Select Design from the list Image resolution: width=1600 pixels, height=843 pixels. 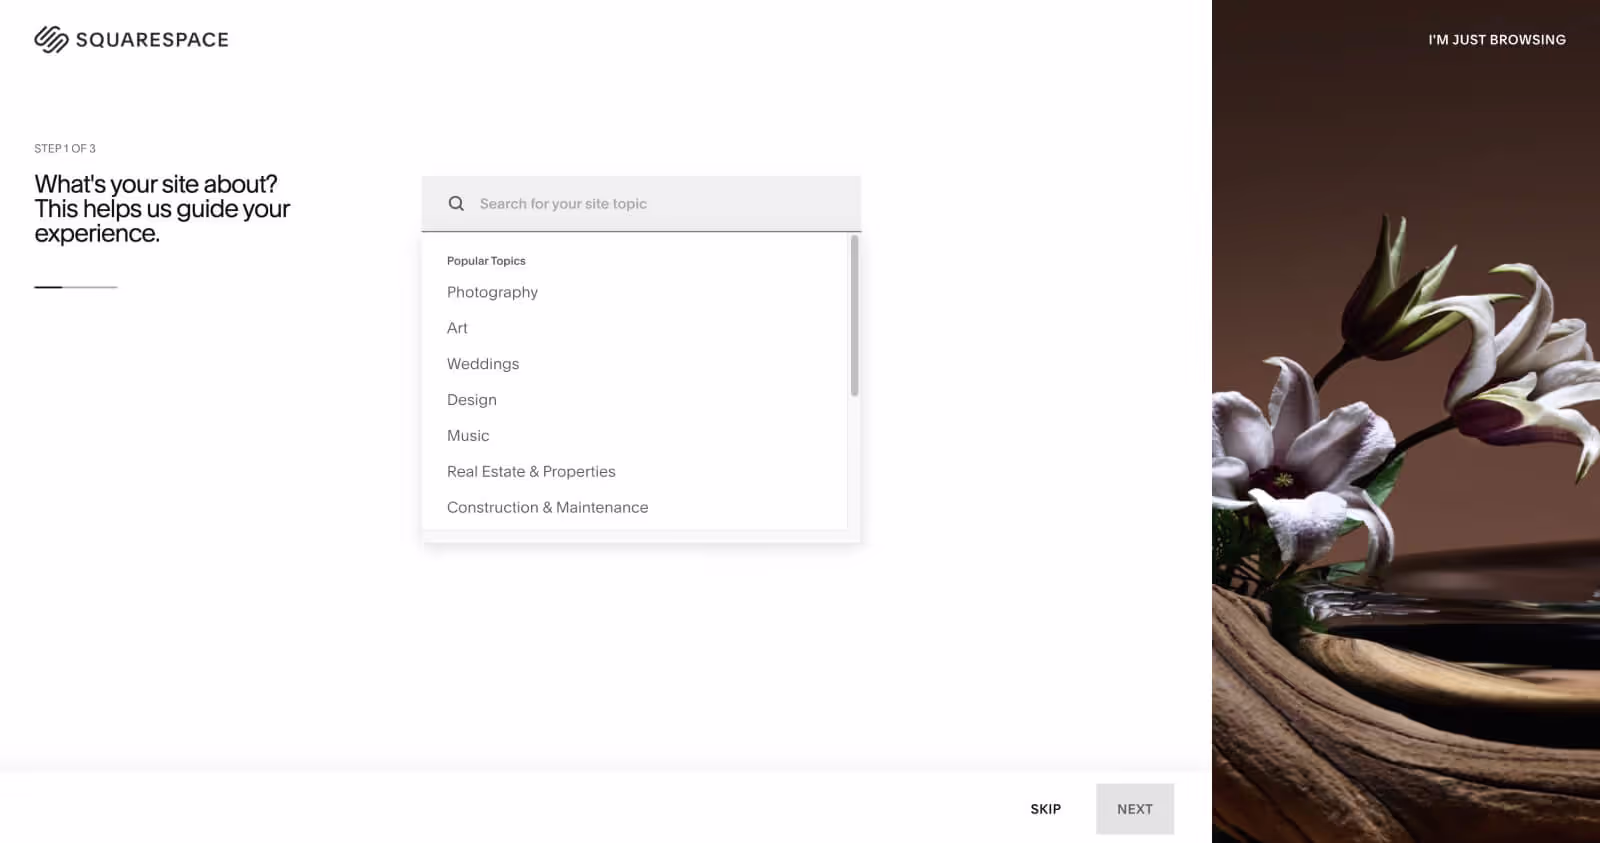tap(472, 400)
